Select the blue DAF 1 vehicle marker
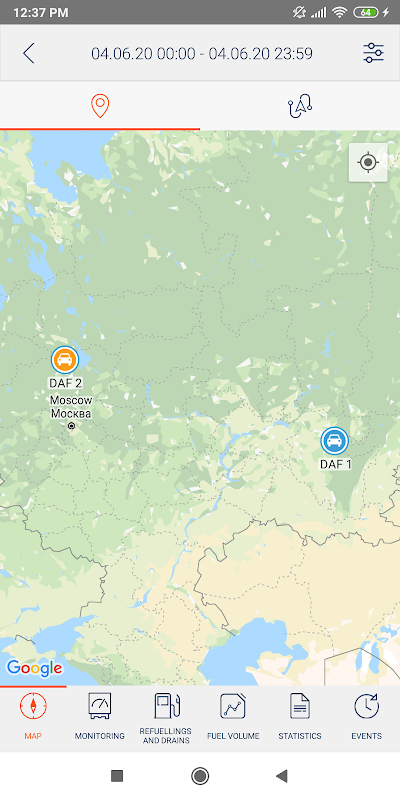 (x=335, y=441)
